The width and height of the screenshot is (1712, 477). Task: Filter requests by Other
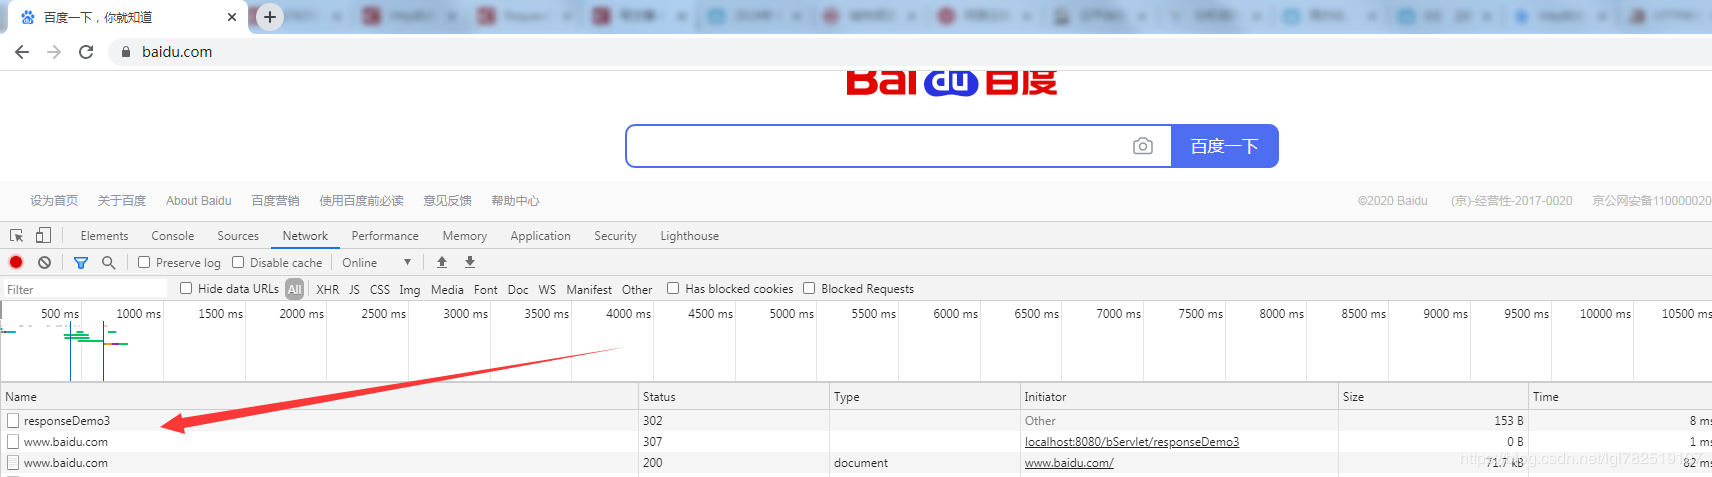point(637,289)
